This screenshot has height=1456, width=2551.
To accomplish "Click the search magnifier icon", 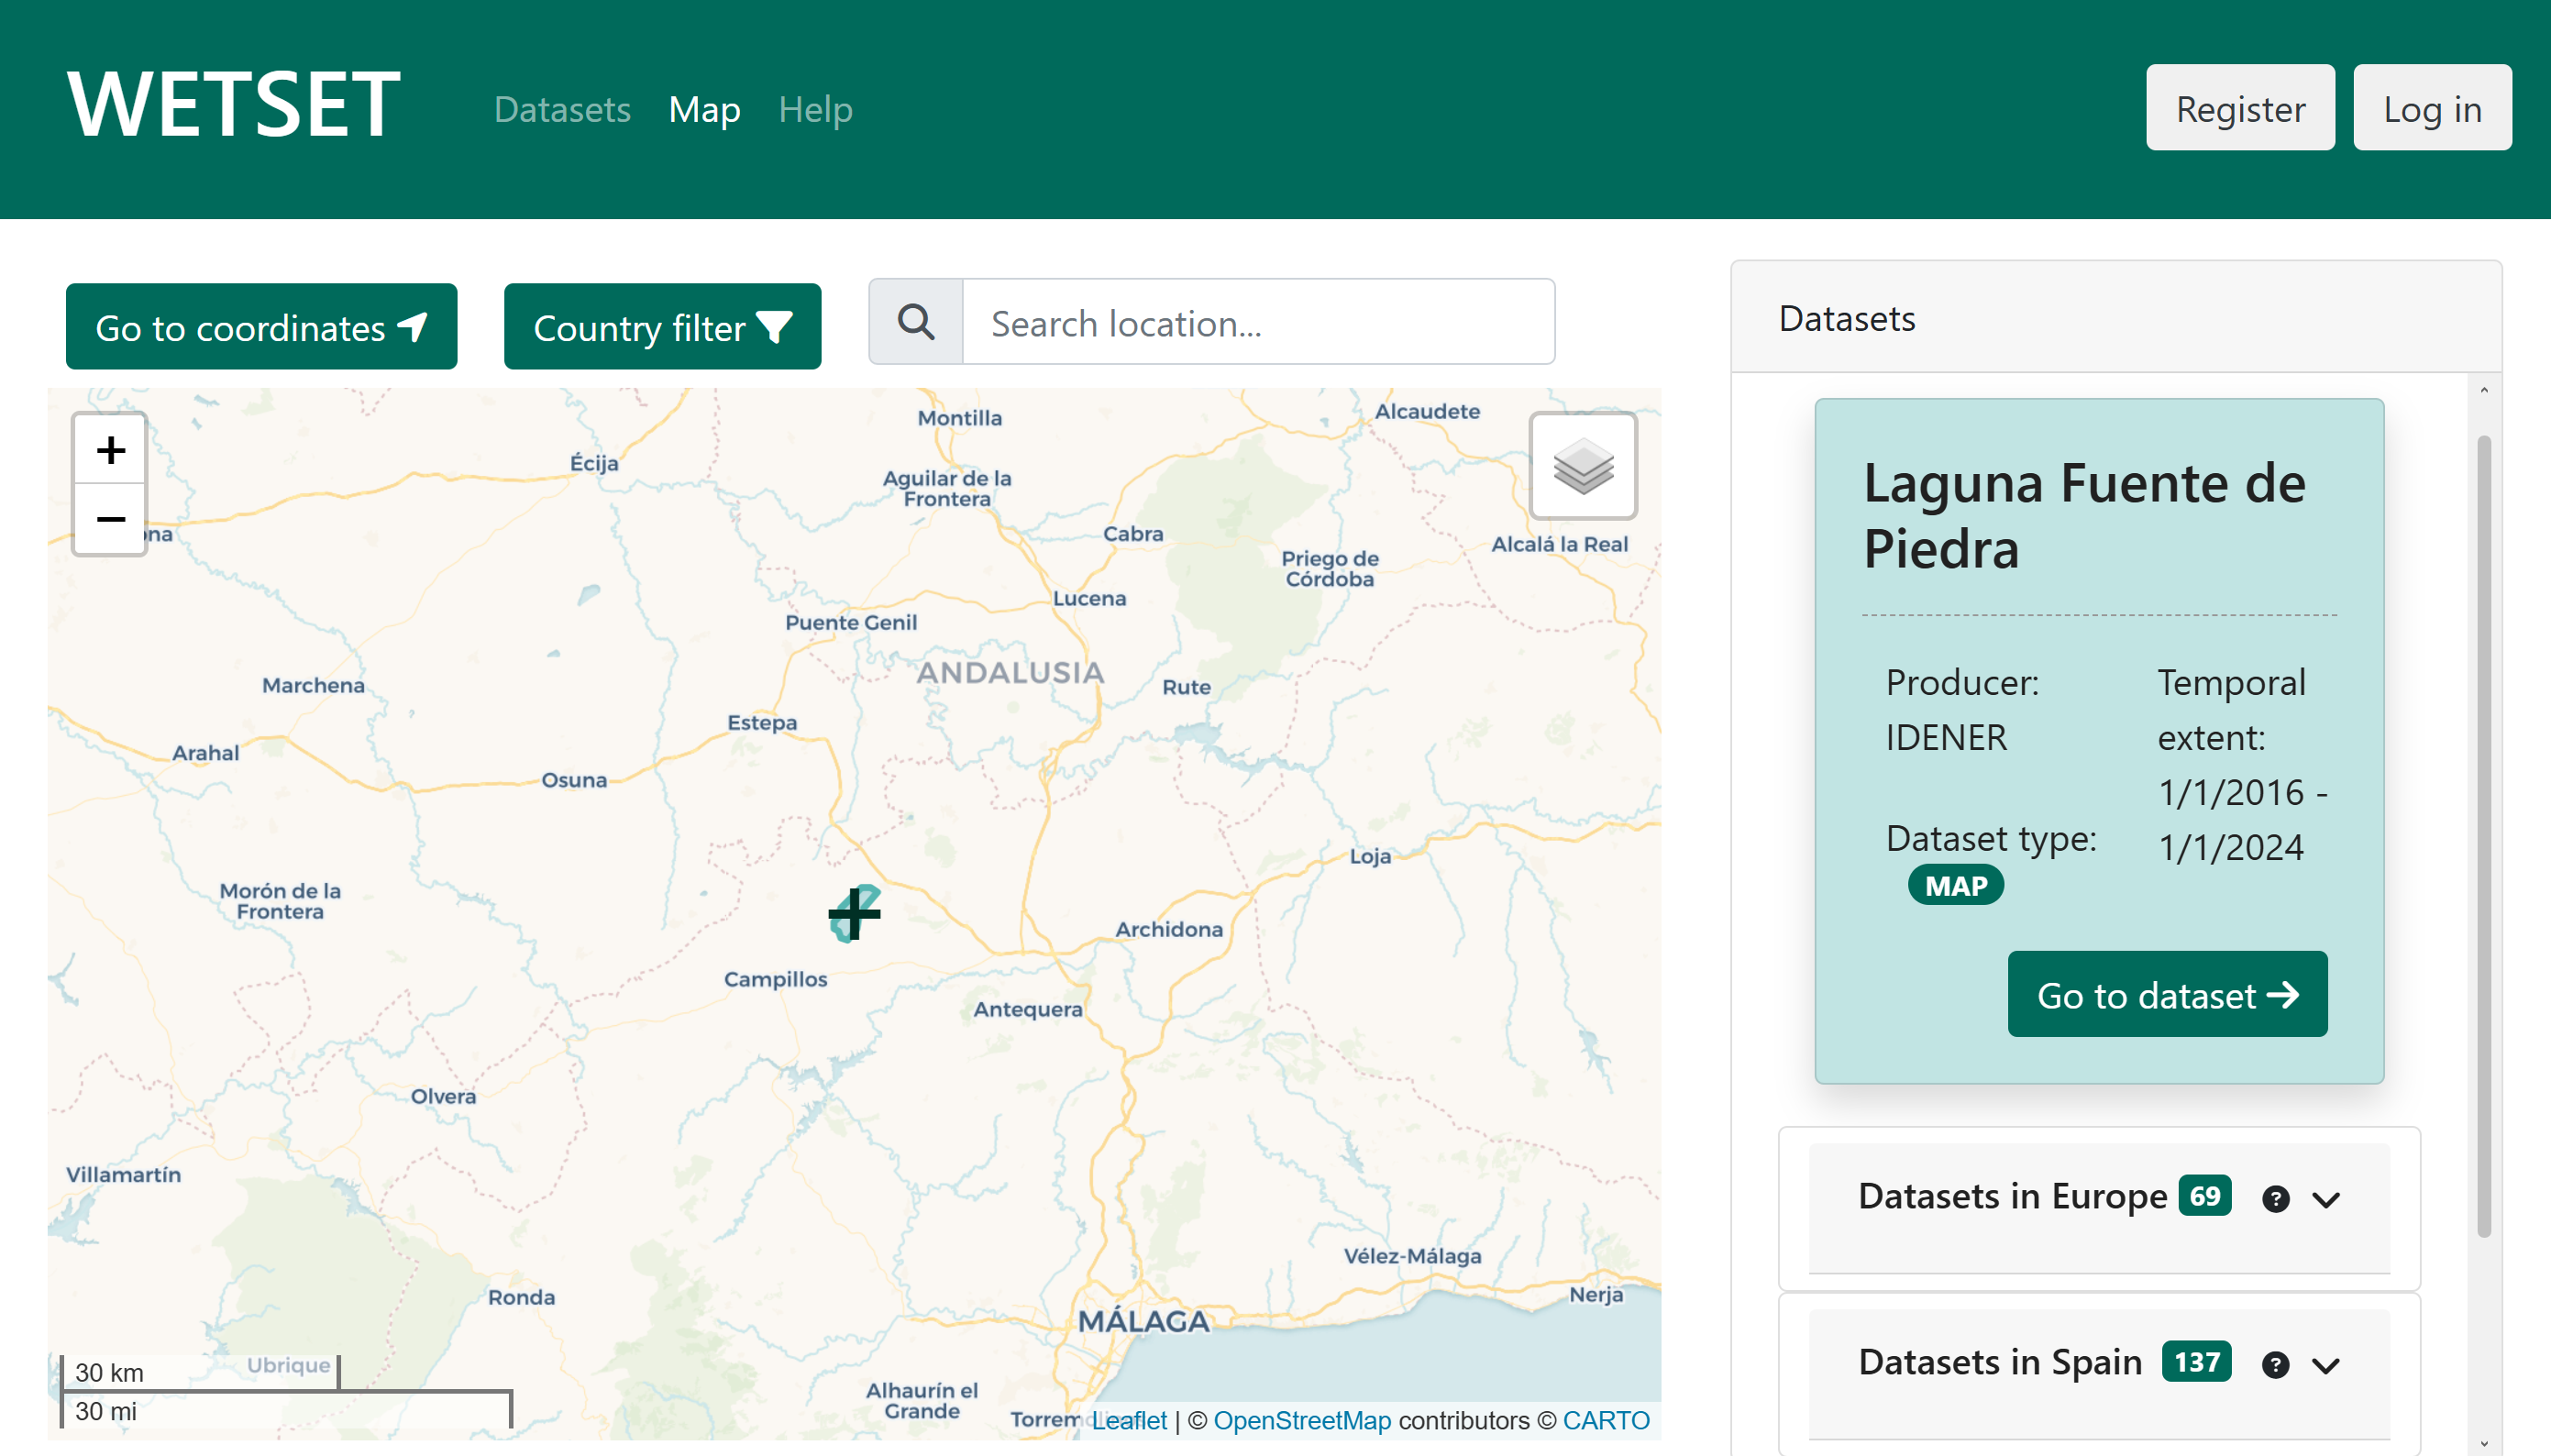I will (913, 322).
